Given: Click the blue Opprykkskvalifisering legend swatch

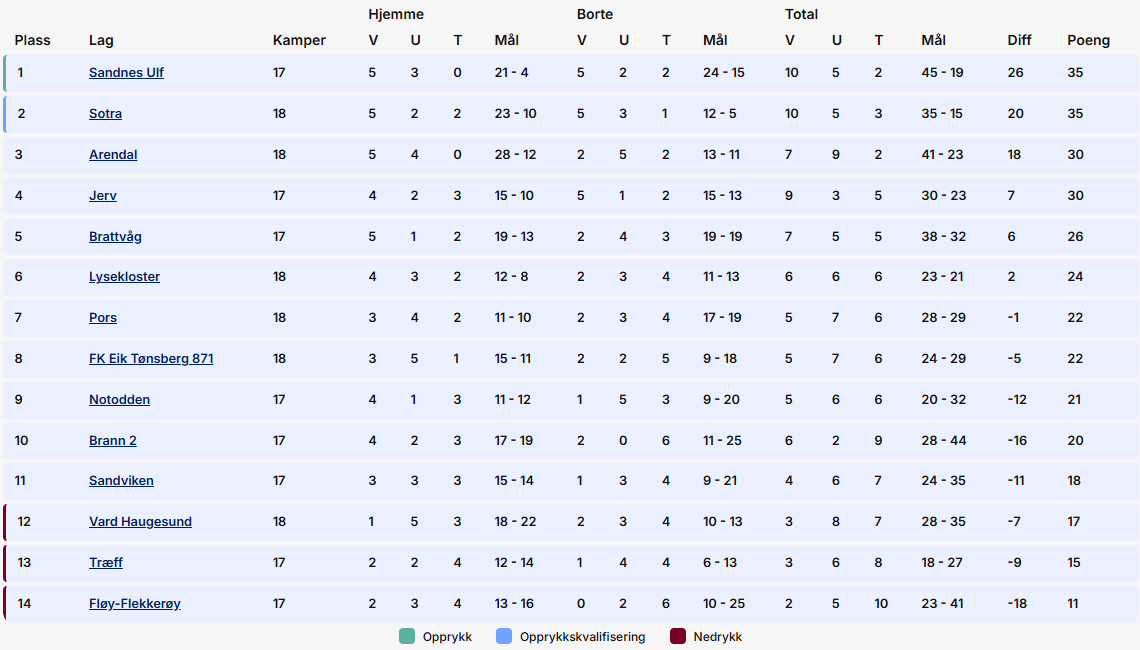Looking at the screenshot, I should pyautogui.click(x=504, y=637).
